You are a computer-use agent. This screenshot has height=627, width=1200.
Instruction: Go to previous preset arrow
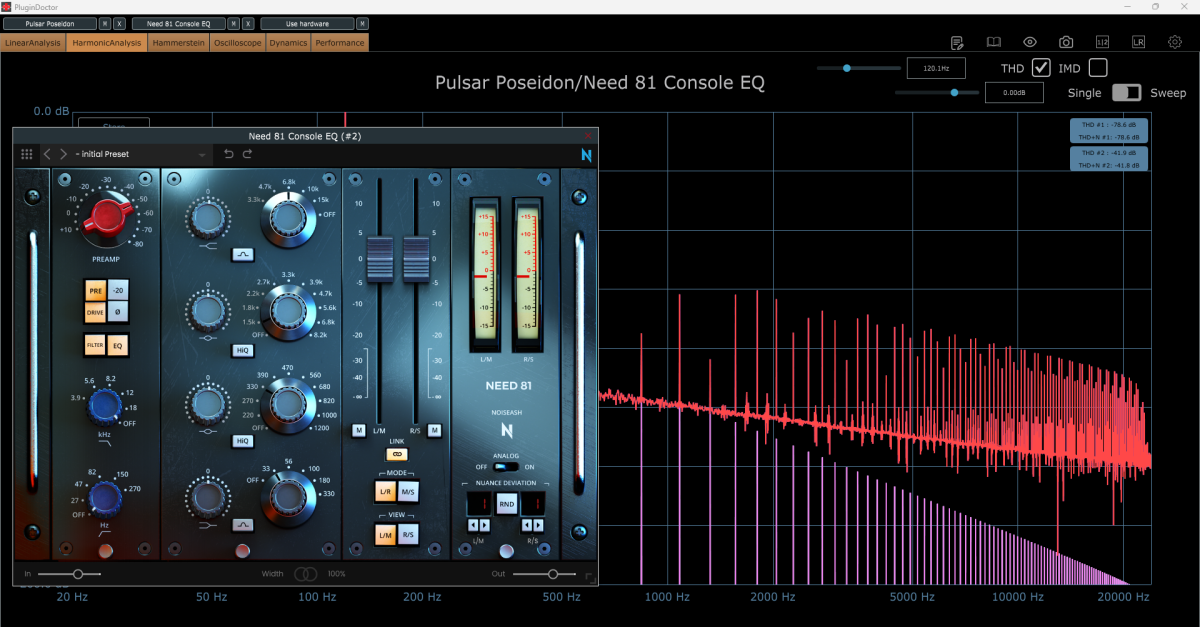click(46, 154)
